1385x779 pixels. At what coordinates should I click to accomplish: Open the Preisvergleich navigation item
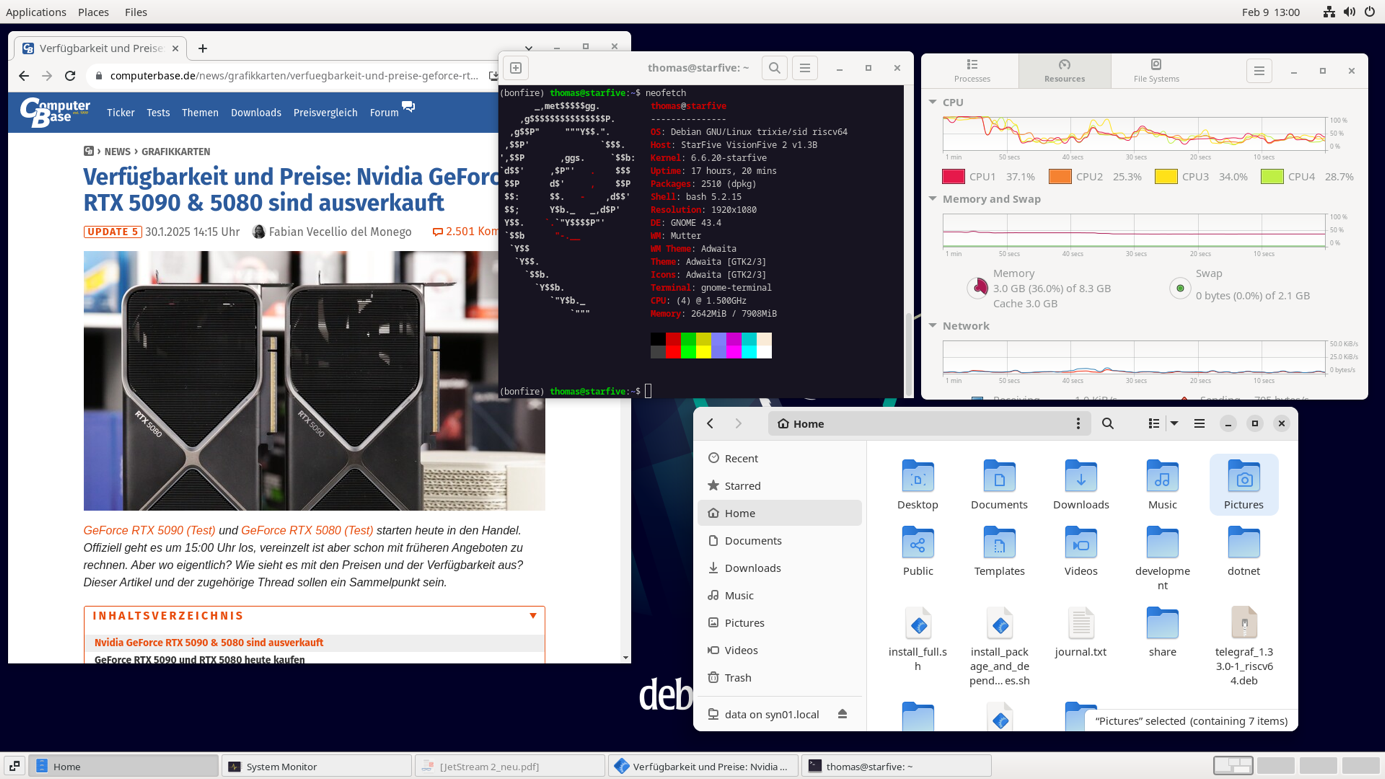(325, 113)
